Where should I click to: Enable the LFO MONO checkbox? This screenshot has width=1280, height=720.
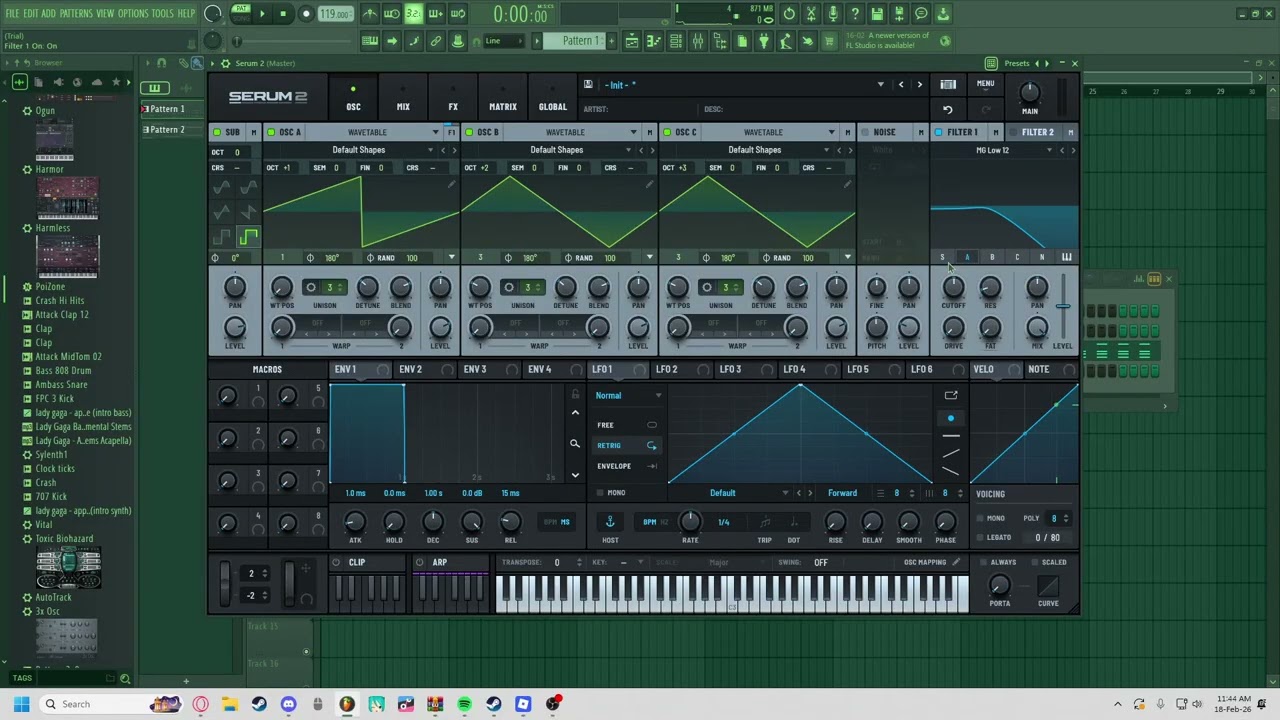600,493
